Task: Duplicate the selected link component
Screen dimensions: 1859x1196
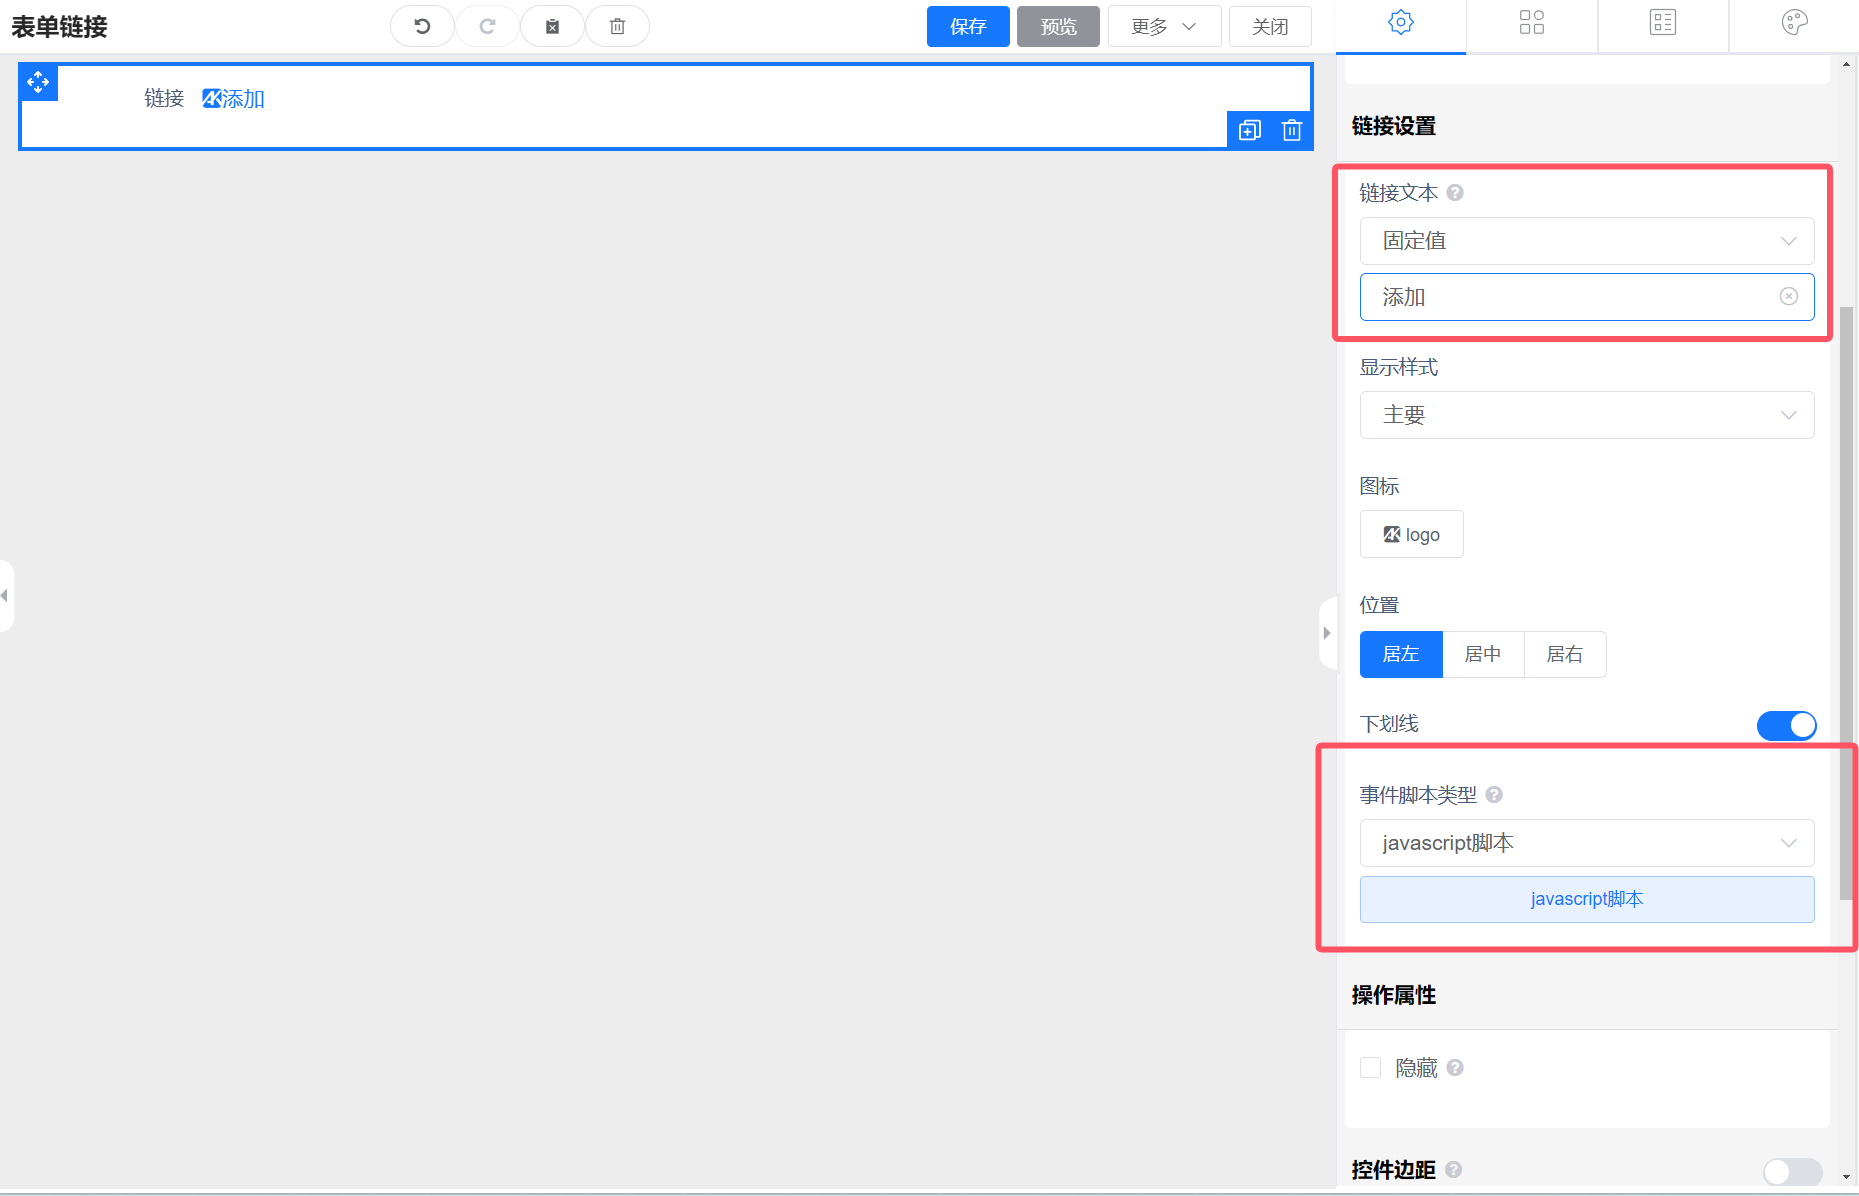Action: [1249, 130]
